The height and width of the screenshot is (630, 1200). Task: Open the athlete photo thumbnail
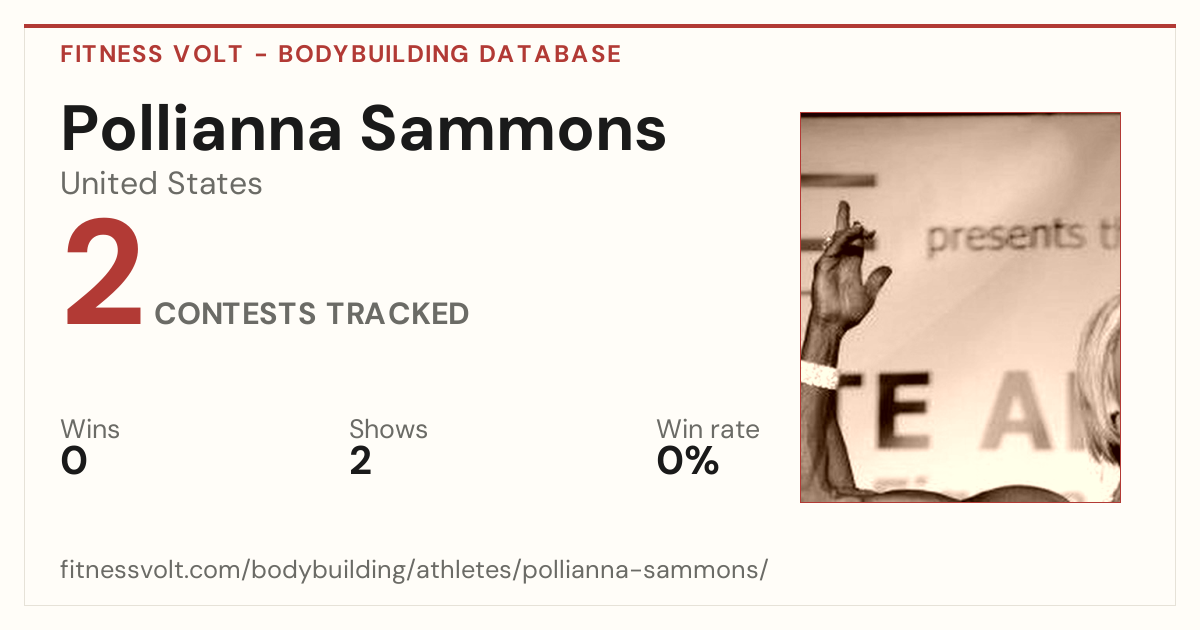(960, 307)
